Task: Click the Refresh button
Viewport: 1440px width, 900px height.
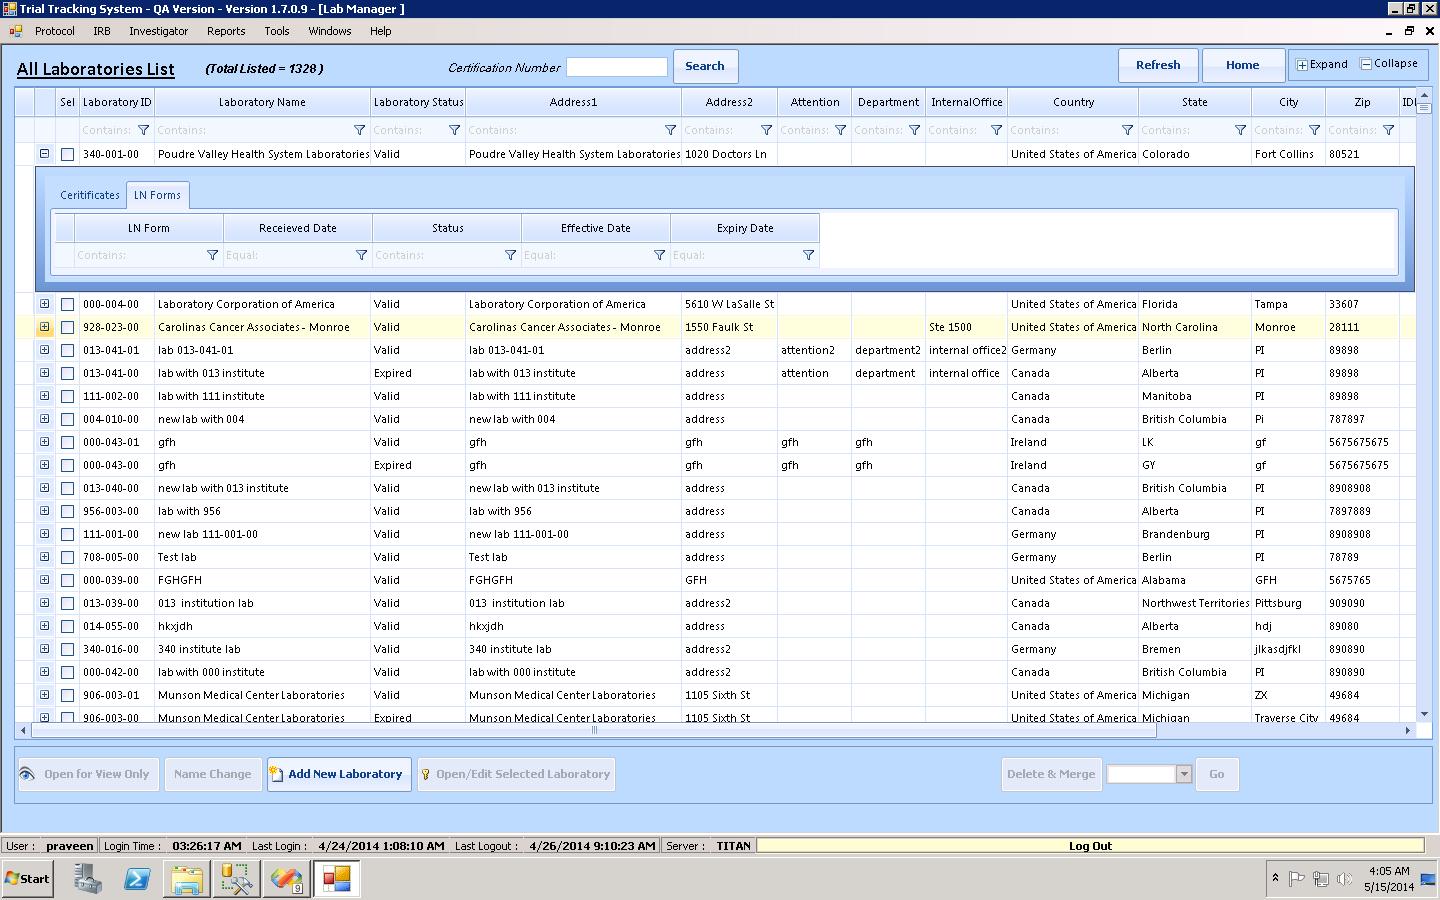Action: (x=1157, y=65)
